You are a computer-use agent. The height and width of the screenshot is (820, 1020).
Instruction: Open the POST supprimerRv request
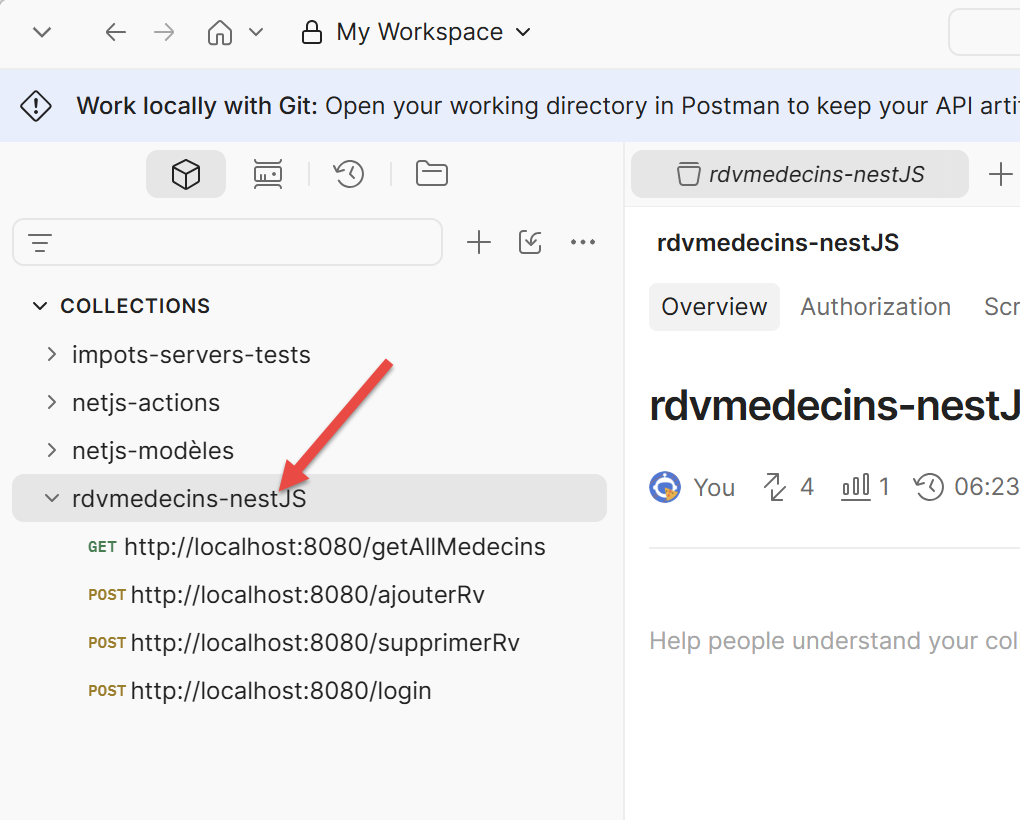pyautogui.click(x=304, y=643)
